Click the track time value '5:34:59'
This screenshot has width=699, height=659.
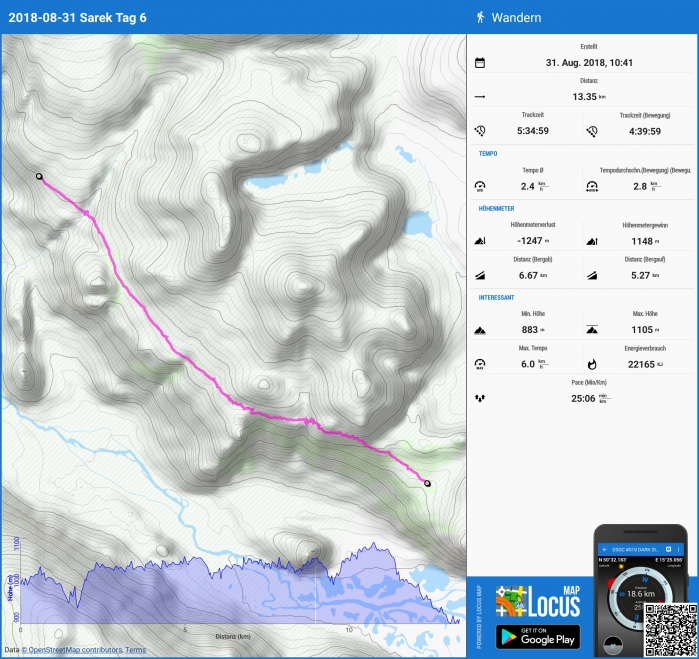point(533,131)
